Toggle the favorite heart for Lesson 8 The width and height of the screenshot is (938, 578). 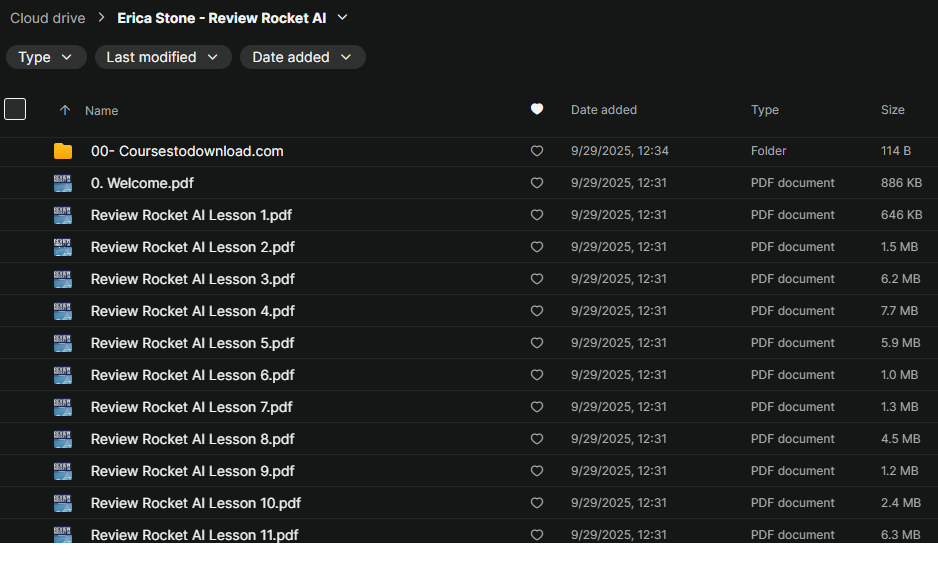[x=537, y=439]
